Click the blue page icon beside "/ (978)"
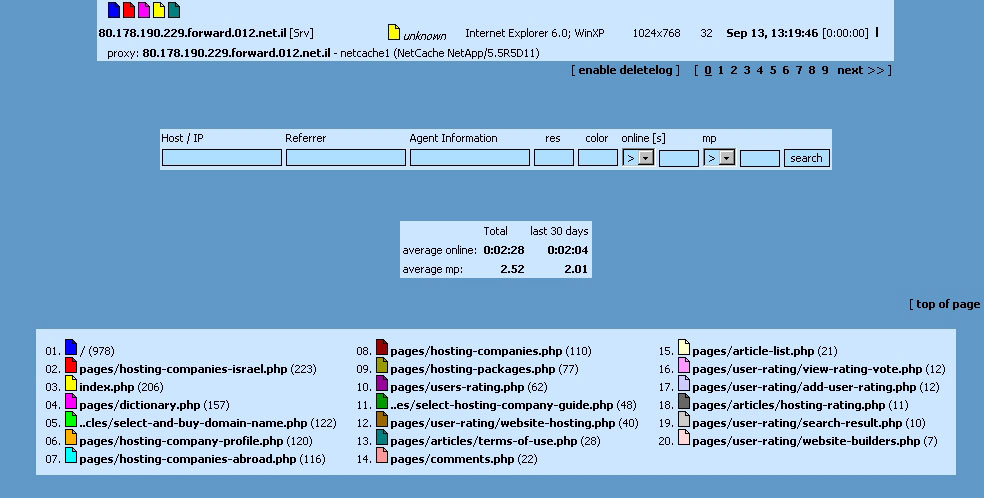 [x=71, y=348]
